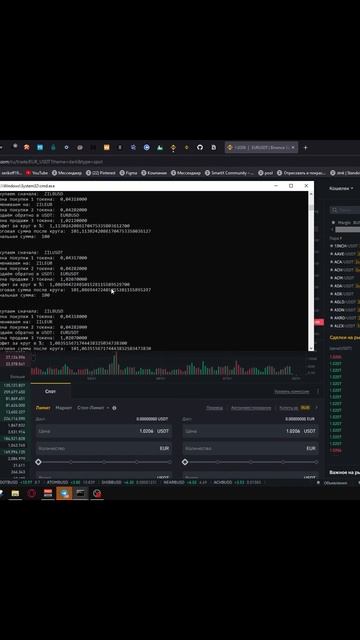This screenshot has height=640, width=360.
Task: Open the Opera browser taskbar icon
Action: [x=31, y=493]
